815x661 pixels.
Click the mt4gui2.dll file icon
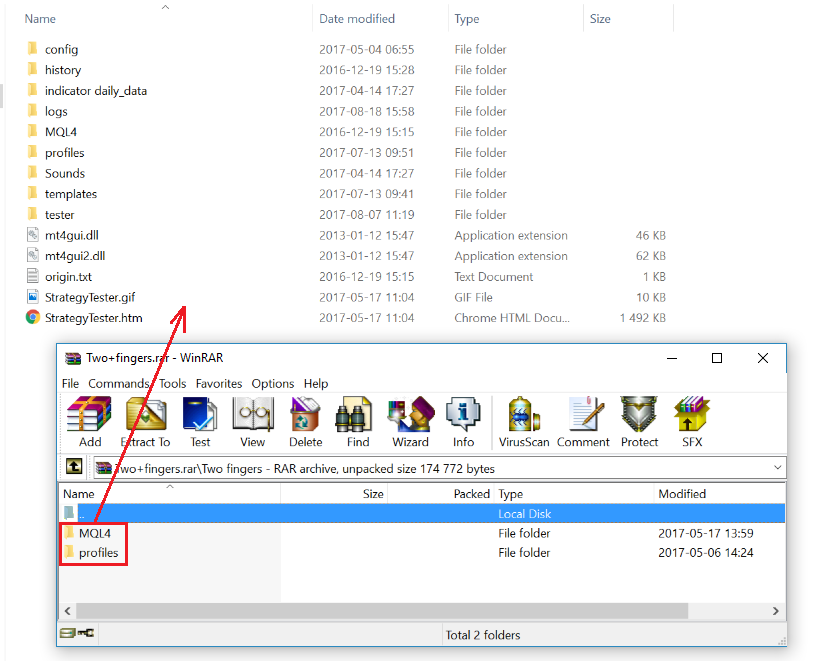(33, 255)
